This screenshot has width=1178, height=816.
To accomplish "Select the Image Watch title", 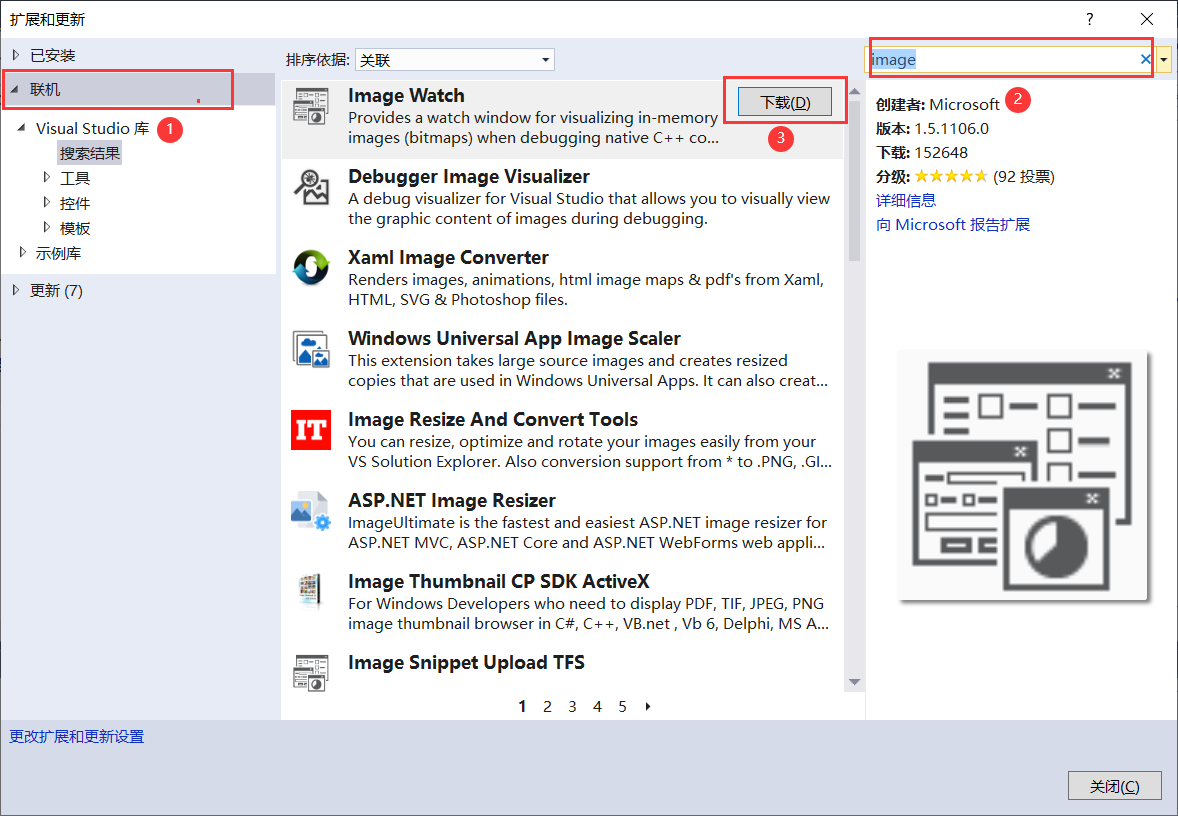I will [x=406, y=95].
